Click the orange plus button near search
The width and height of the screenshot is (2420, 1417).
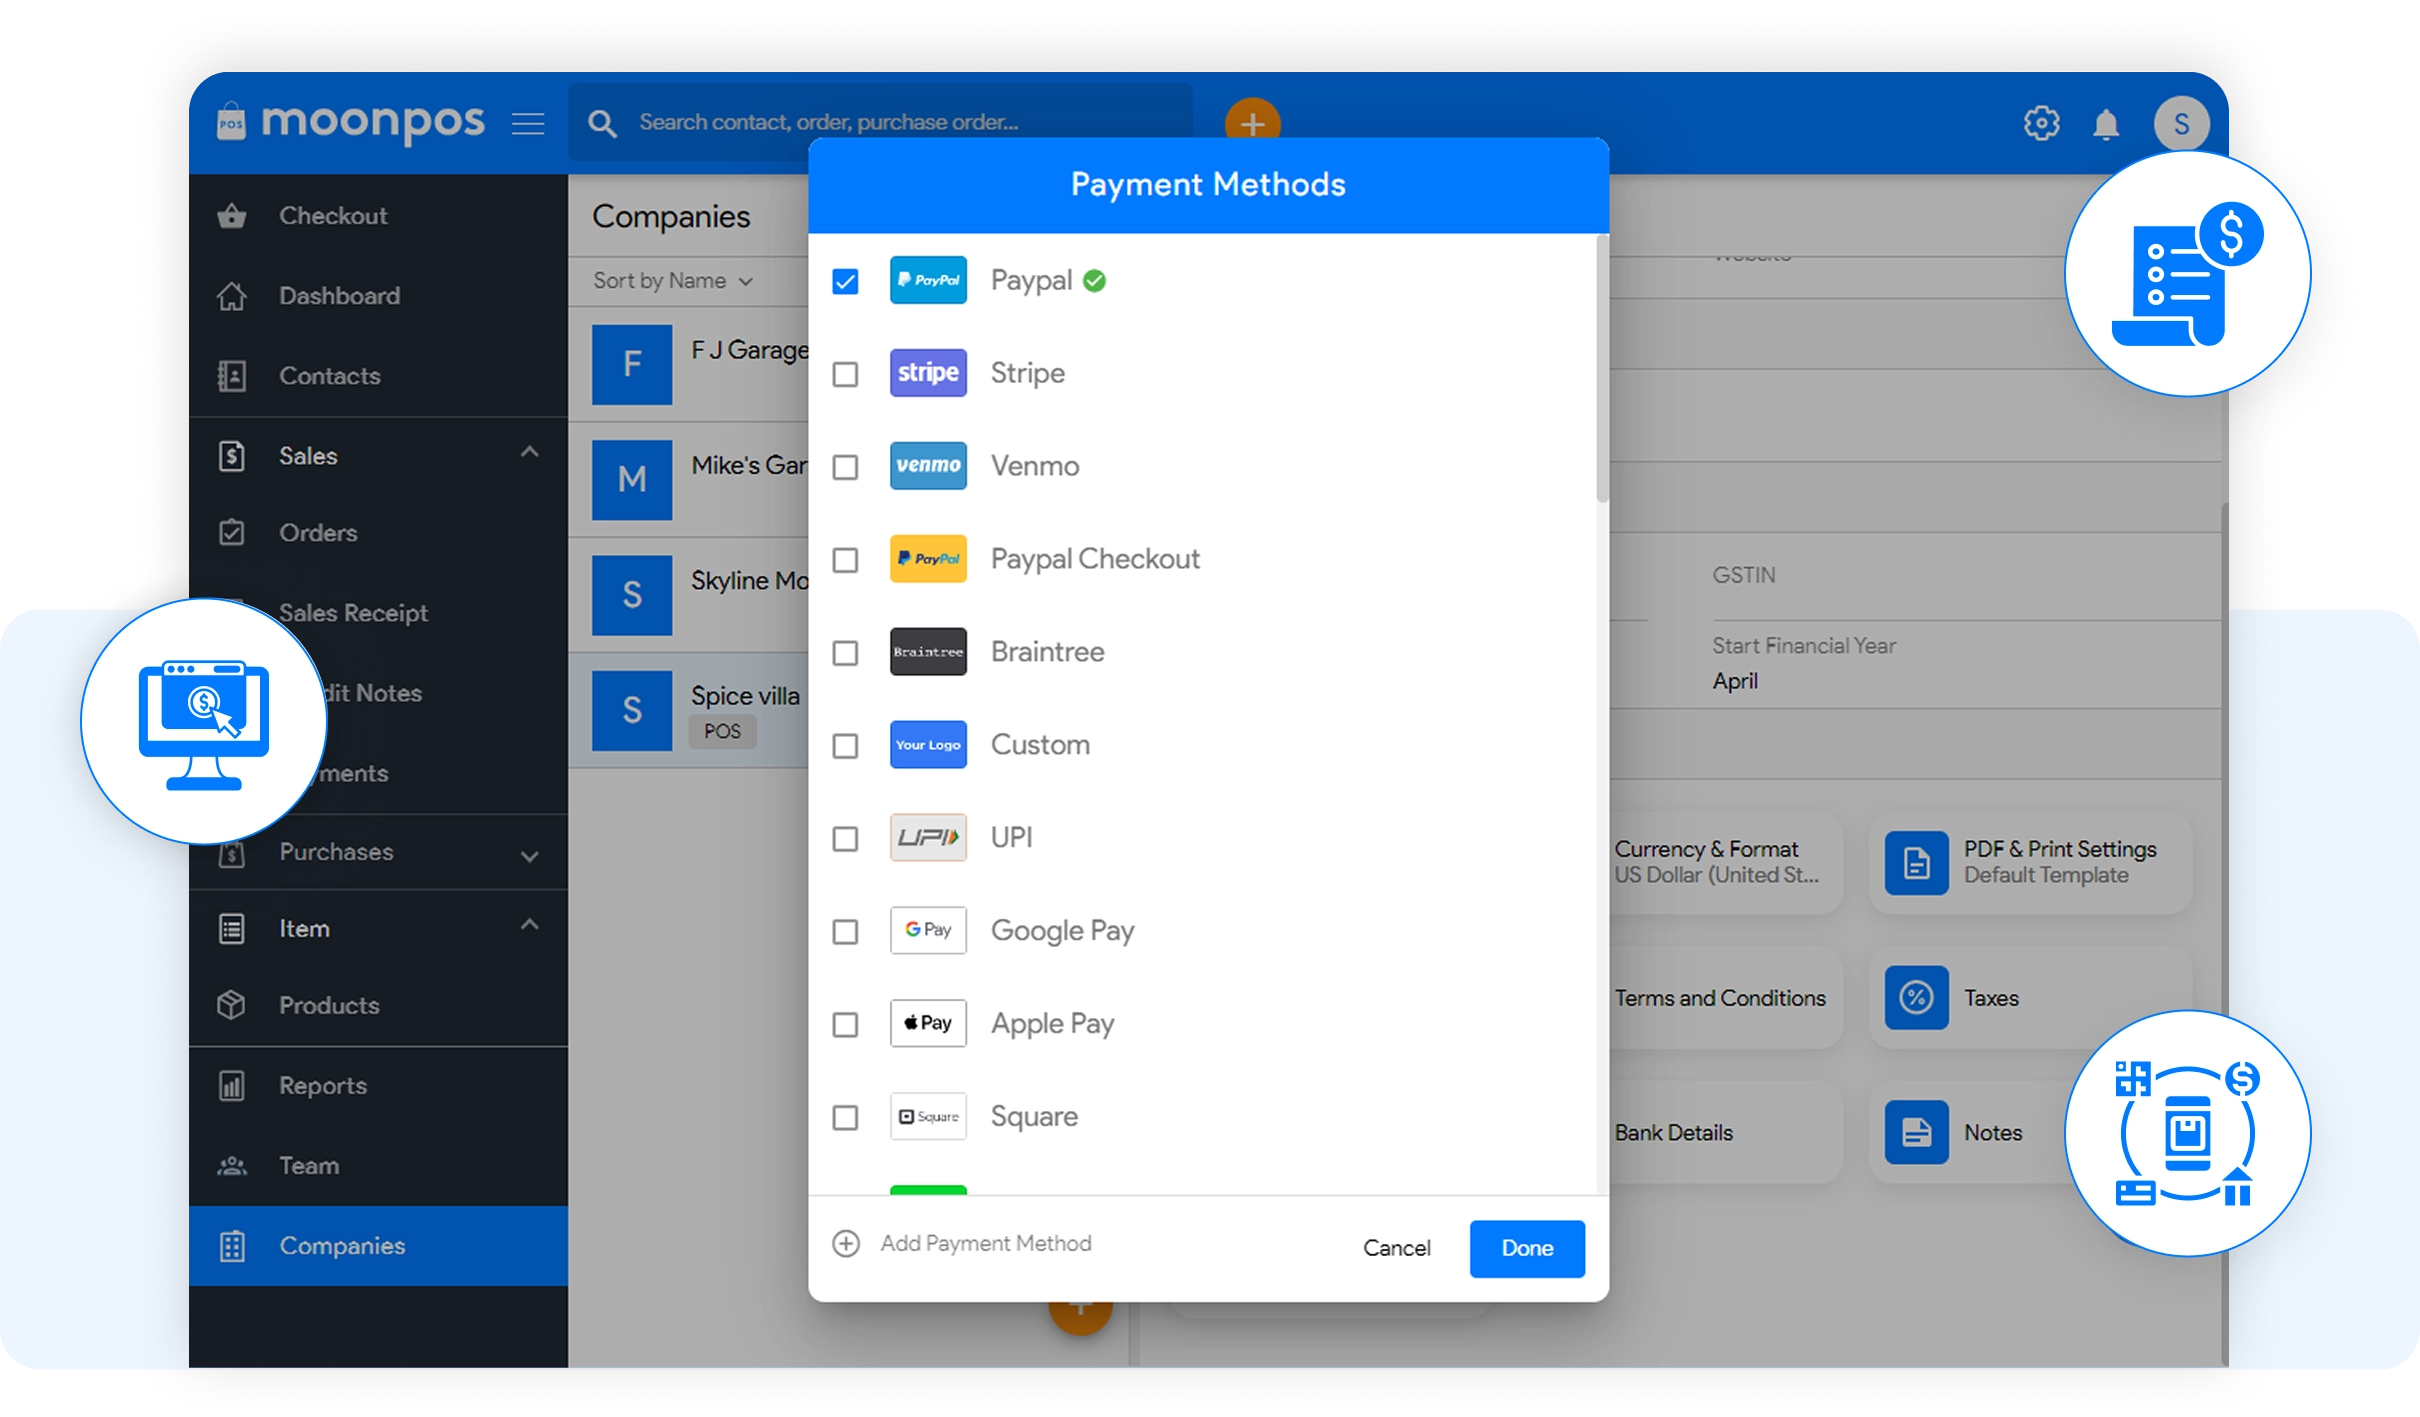1253,122
